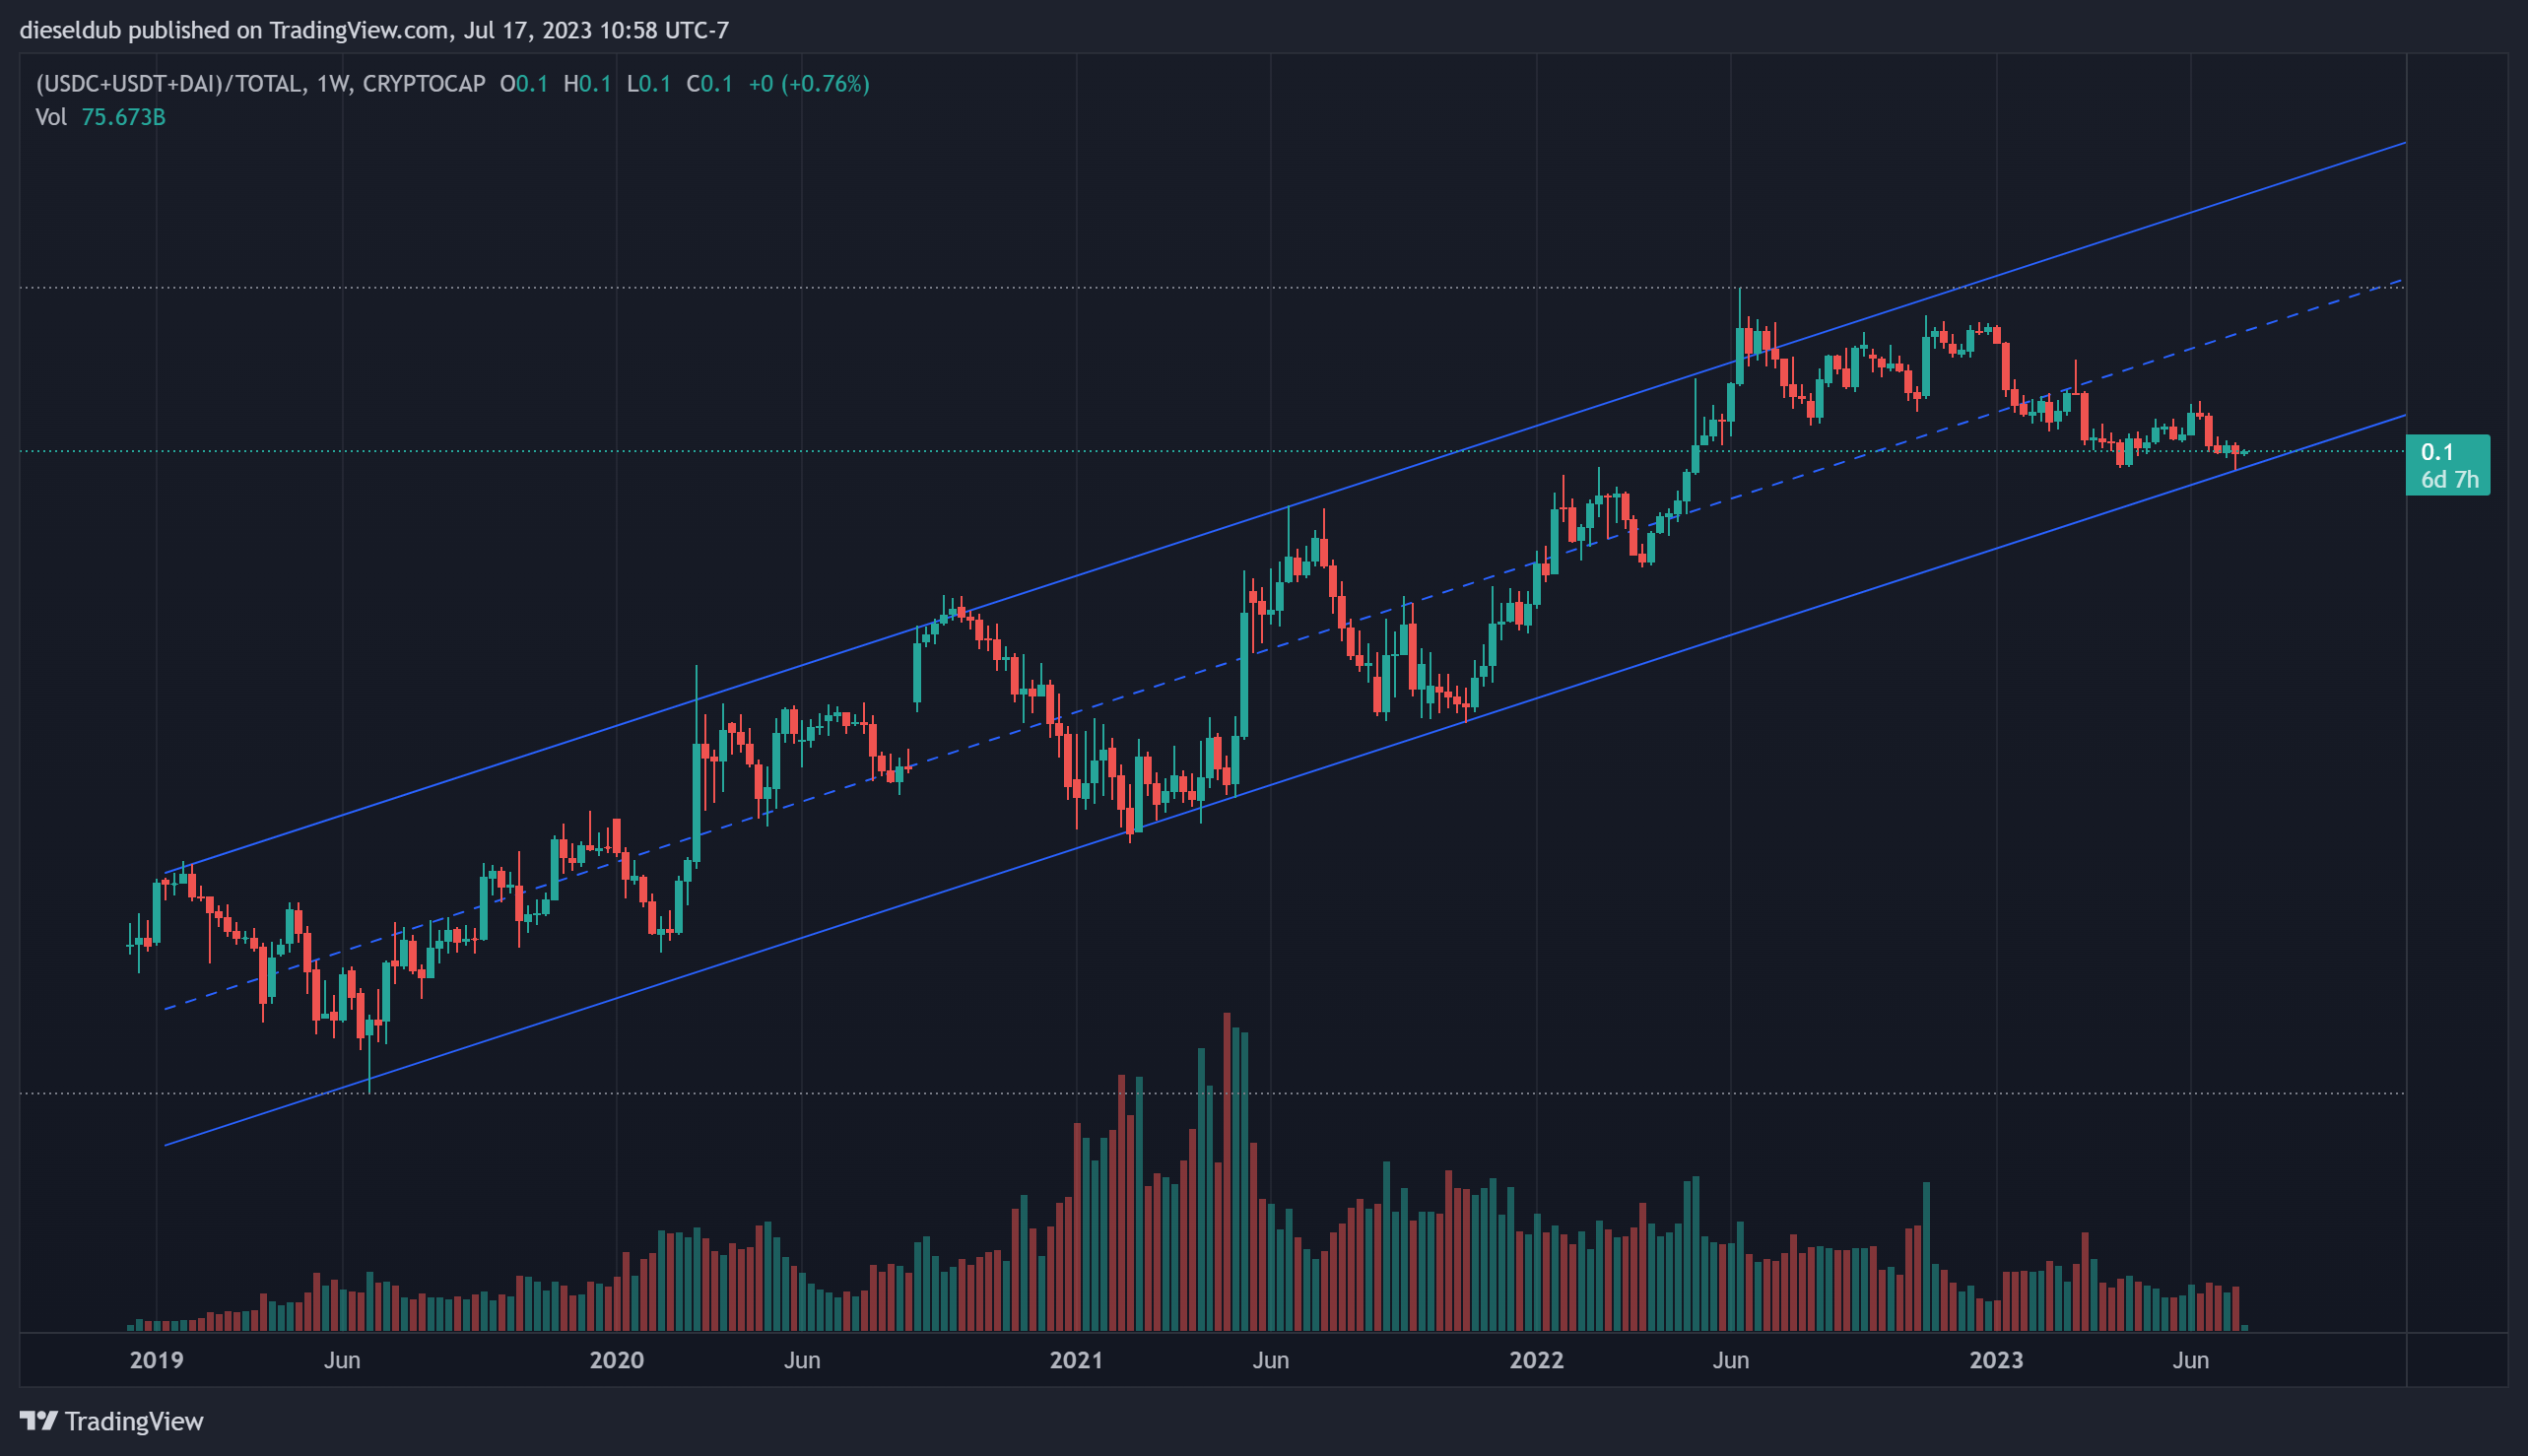Click the 6d 7h countdown on the price label
This screenshot has width=2528, height=1456.
(x=2450, y=480)
